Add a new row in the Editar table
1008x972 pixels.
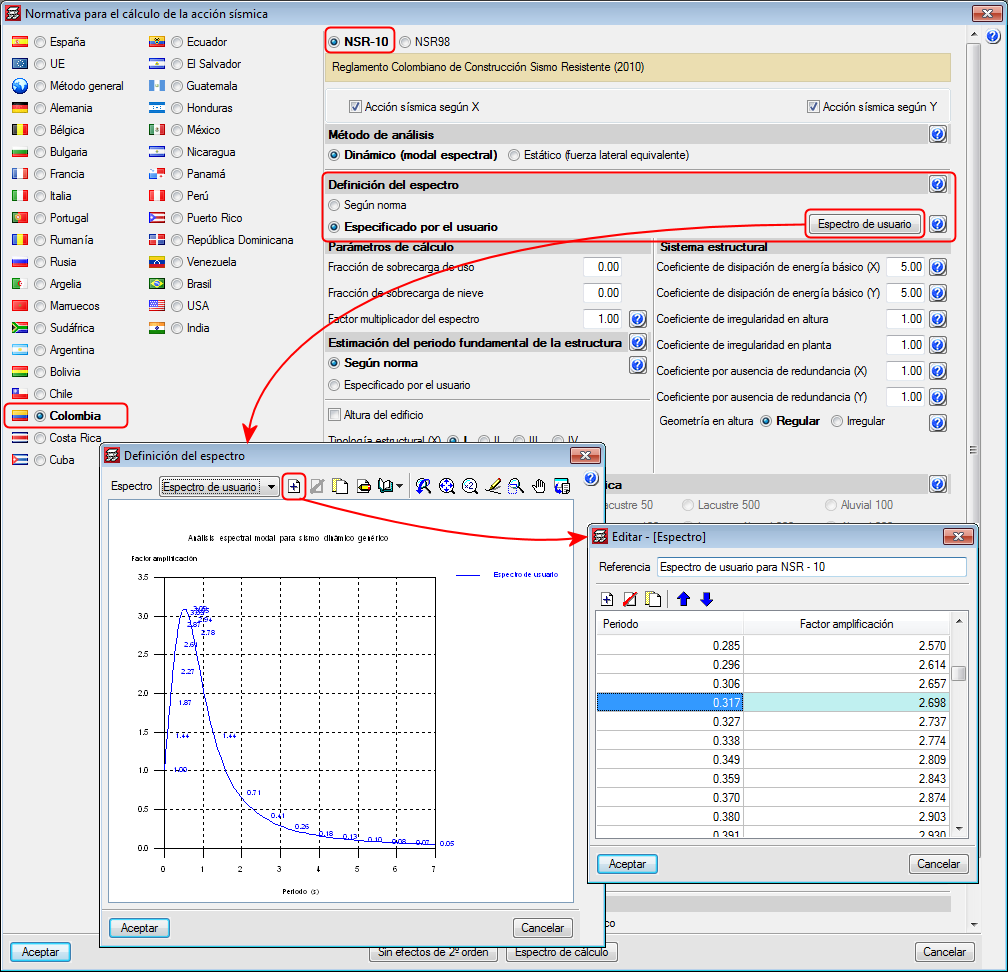[607, 599]
